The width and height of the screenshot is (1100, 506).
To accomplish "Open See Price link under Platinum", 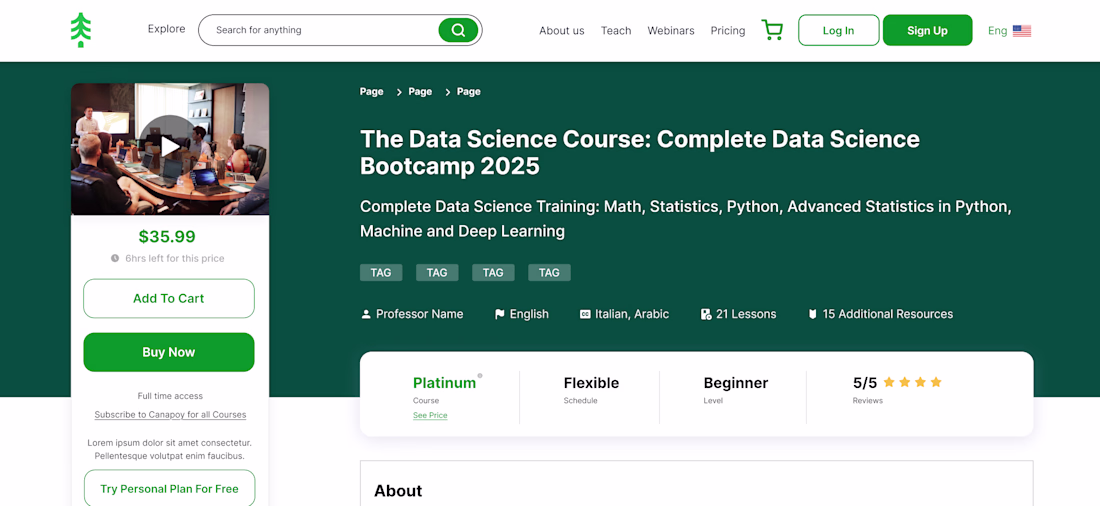I will [x=430, y=416].
